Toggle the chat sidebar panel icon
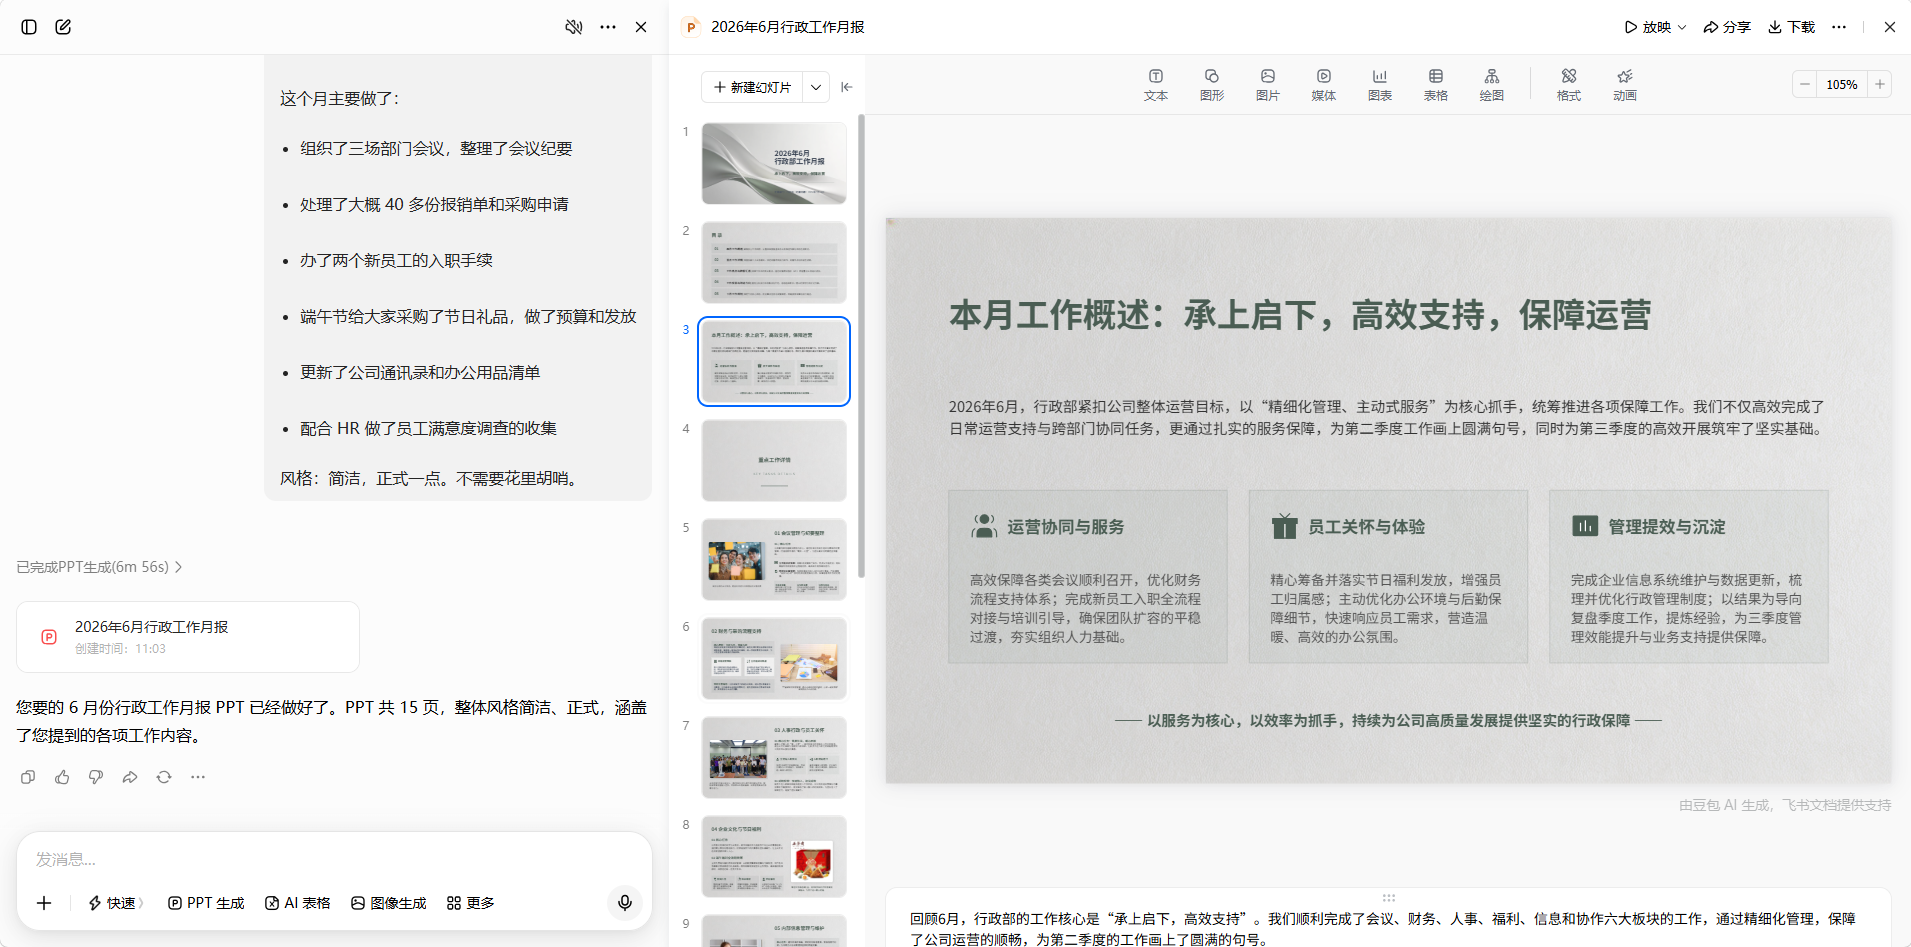Screen dimensions: 1911x947 click(29, 27)
